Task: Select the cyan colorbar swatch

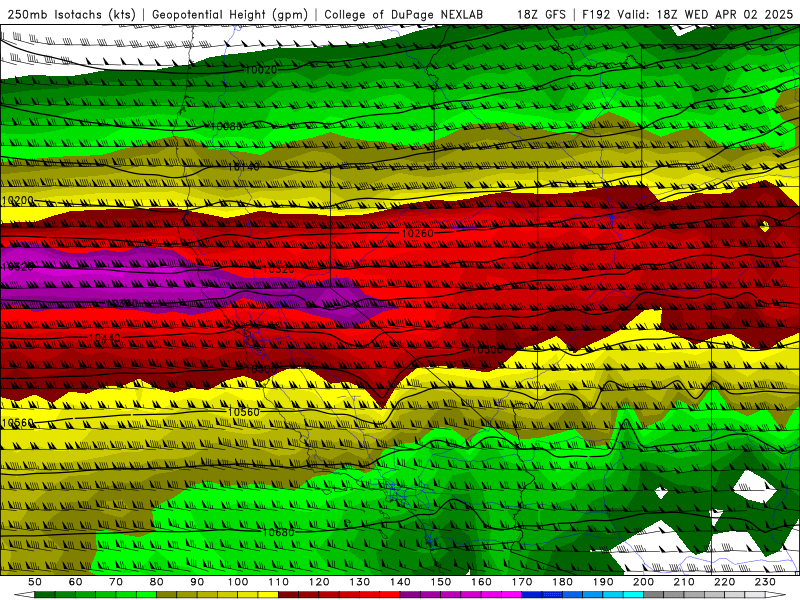Action: point(634,595)
